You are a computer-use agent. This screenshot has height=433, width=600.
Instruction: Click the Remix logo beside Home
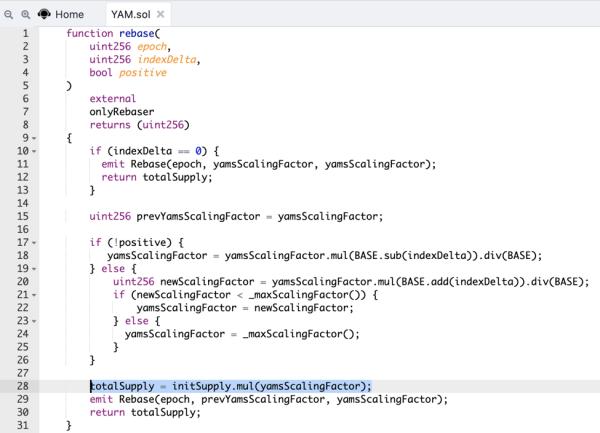click(43, 15)
